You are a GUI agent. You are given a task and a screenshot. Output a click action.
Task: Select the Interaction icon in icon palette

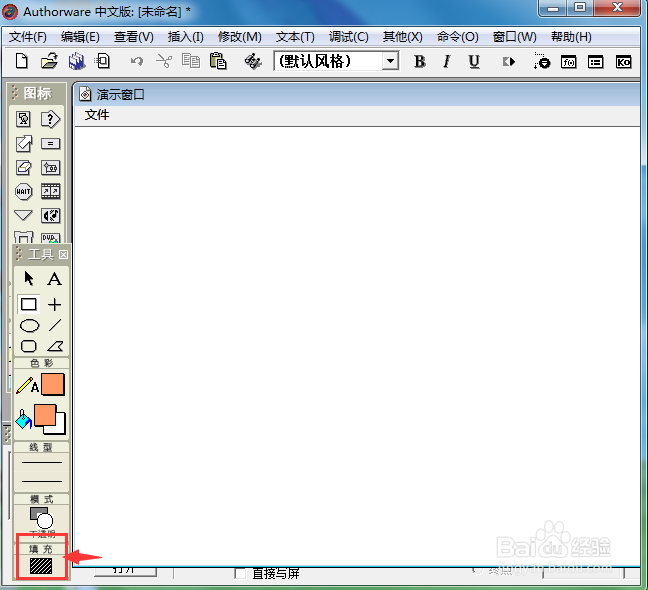pyautogui.click(x=50, y=119)
